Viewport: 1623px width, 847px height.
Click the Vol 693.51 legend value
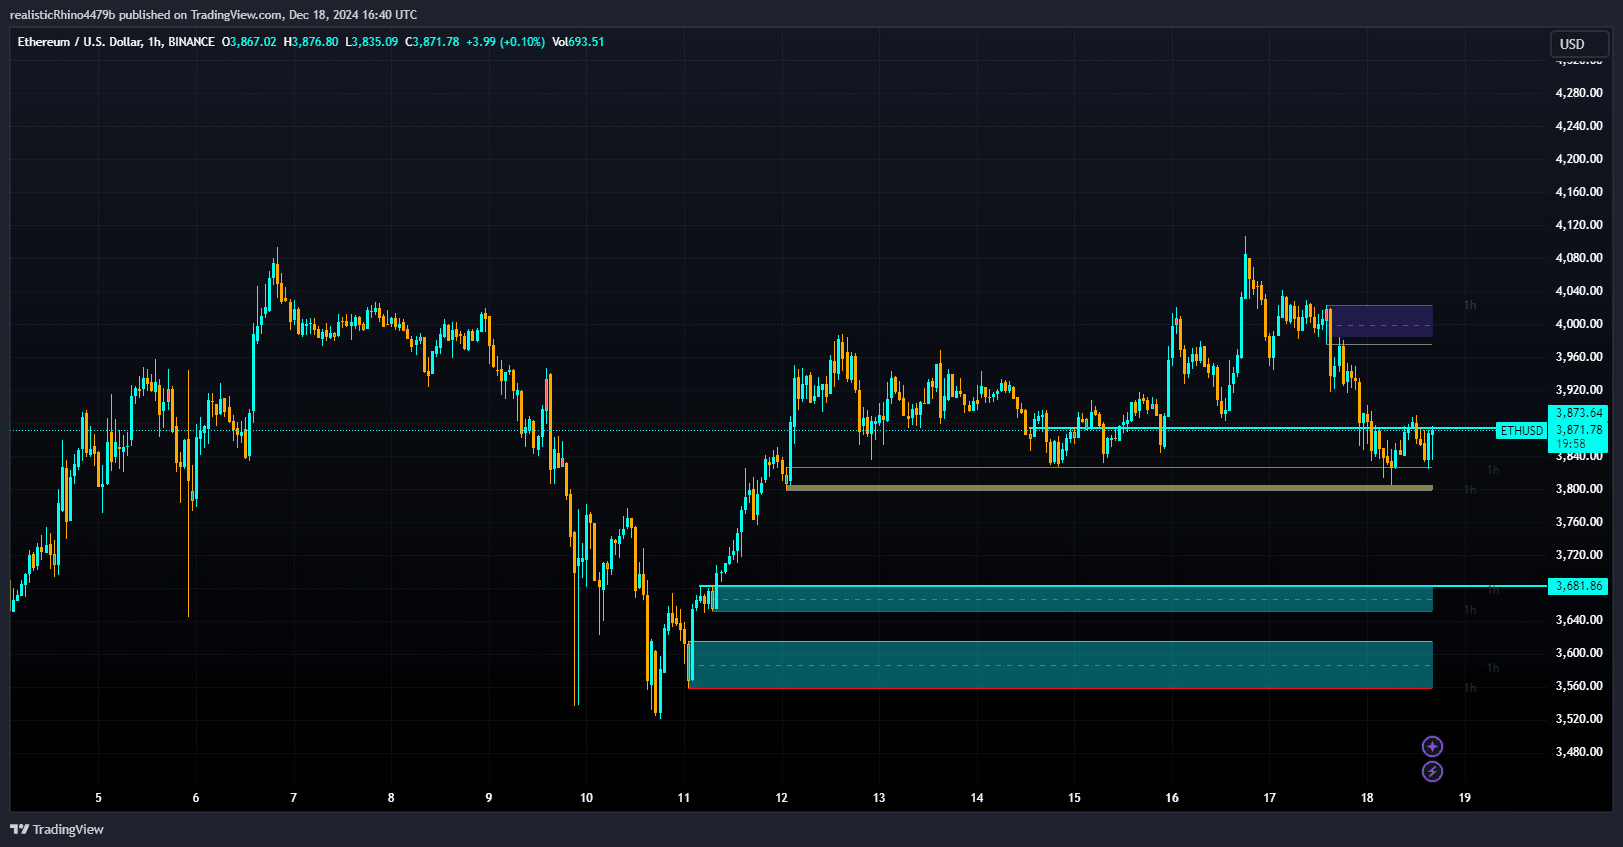578,42
